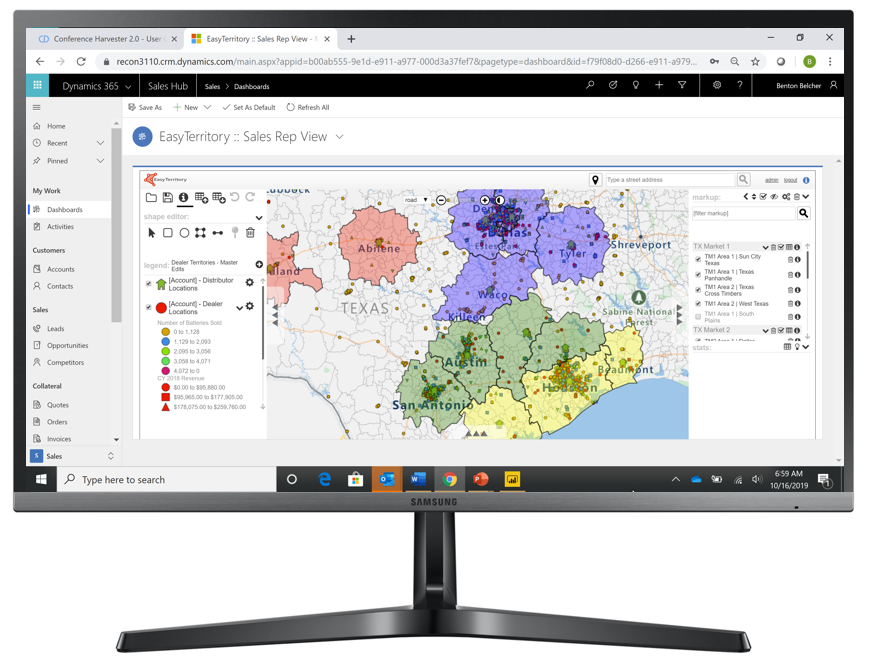The width and height of the screenshot is (874, 668).
Task: Click the Dynamics 365 search magnifier icon
Action: [590, 85]
